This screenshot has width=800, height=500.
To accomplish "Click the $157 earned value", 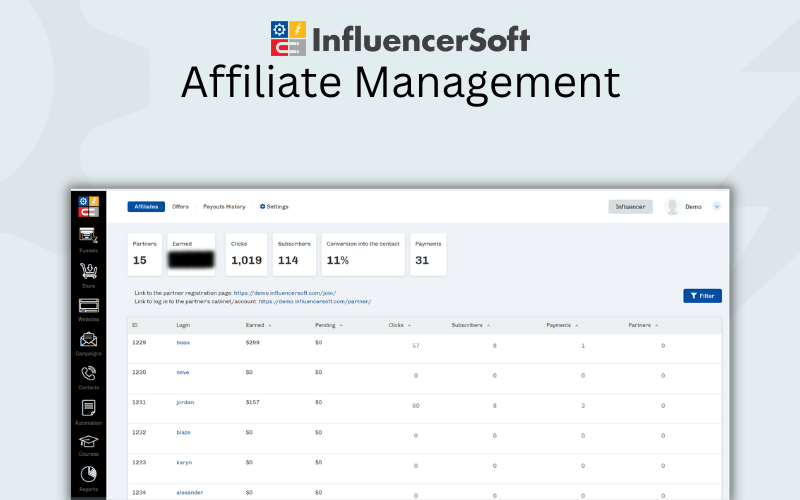I will pyautogui.click(x=253, y=403).
